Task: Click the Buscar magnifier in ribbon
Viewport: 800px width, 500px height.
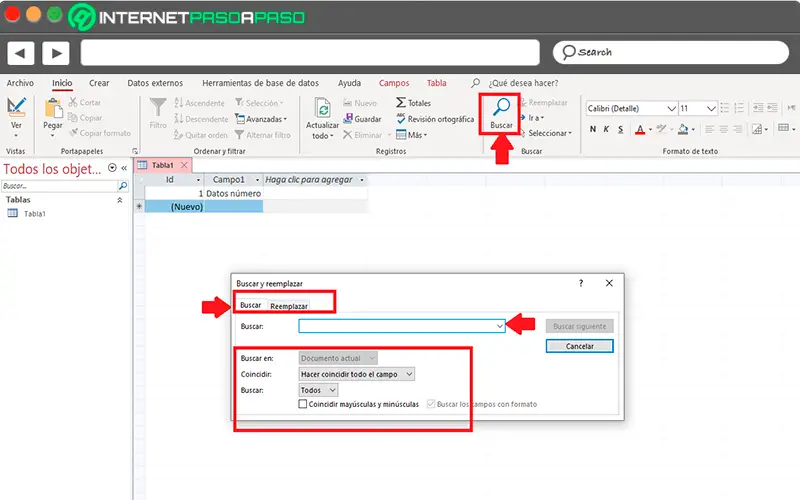Action: click(x=501, y=108)
